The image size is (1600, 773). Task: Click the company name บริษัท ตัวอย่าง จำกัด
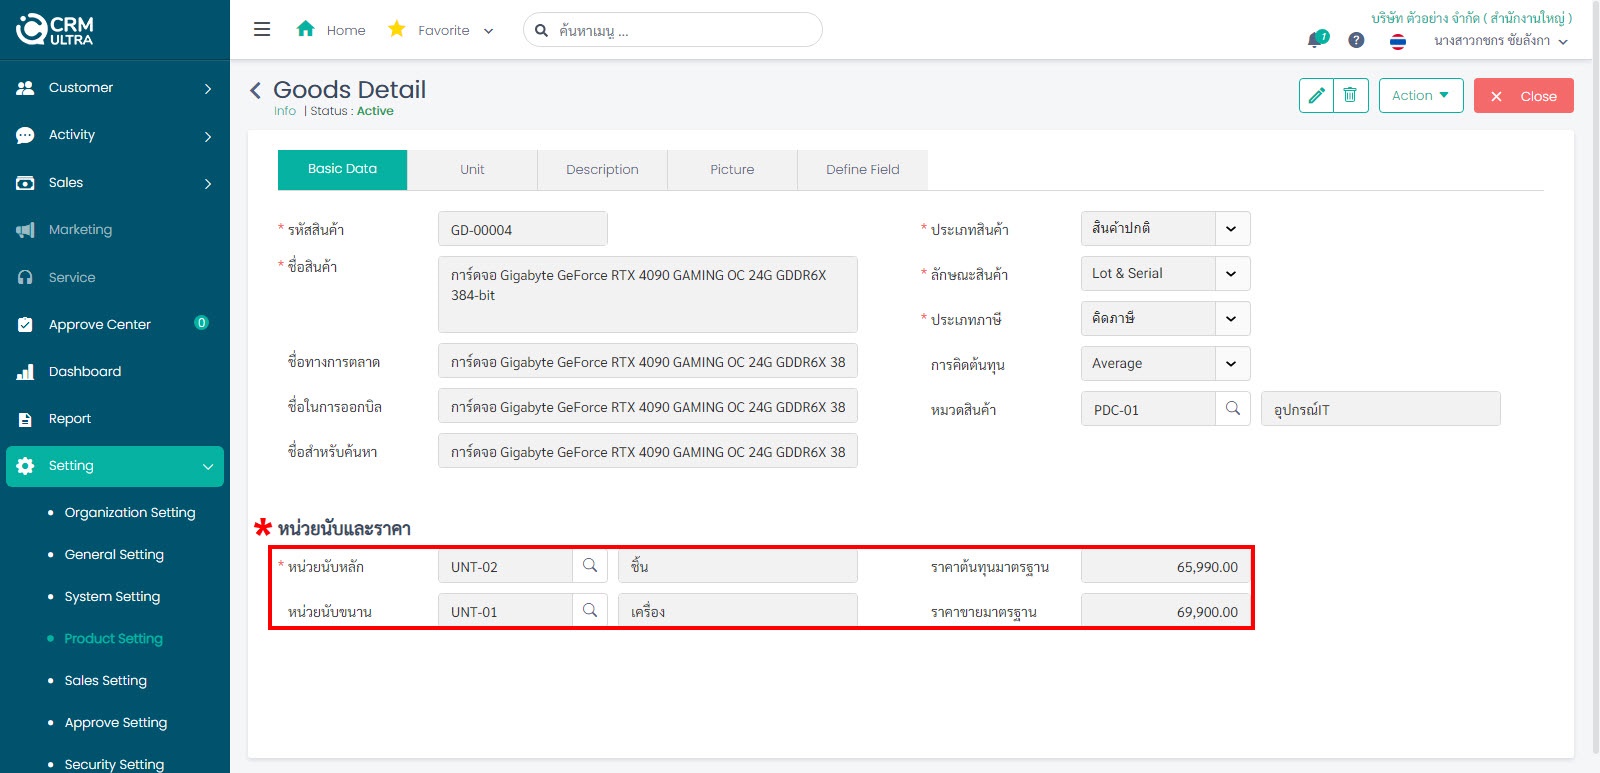pyautogui.click(x=1471, y=18)
